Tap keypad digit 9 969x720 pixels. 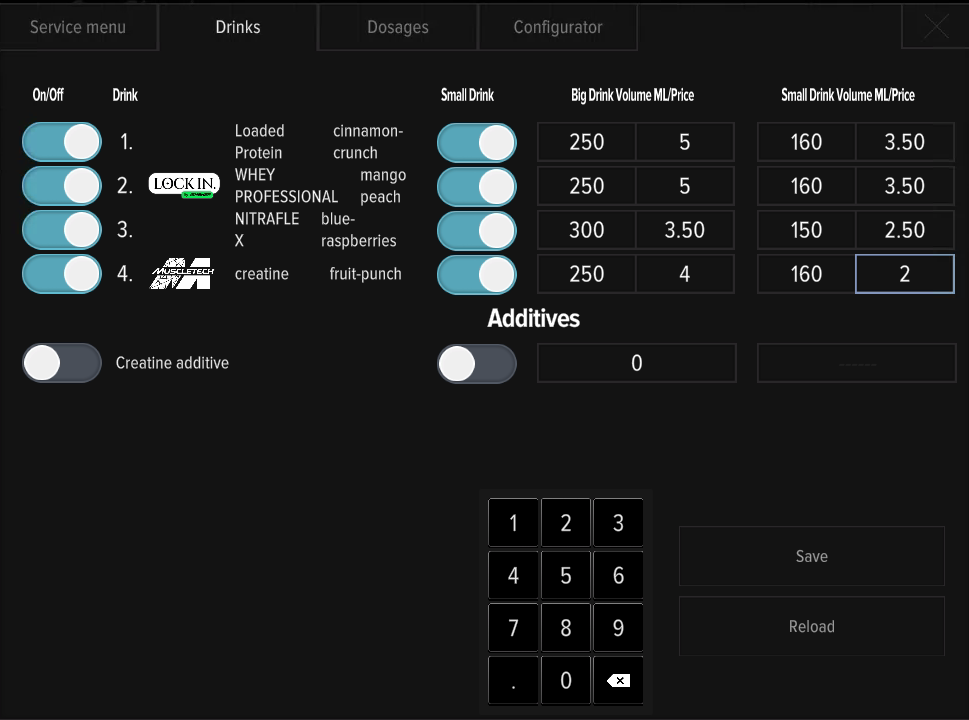pyautogui.click(x=618, y=628)
